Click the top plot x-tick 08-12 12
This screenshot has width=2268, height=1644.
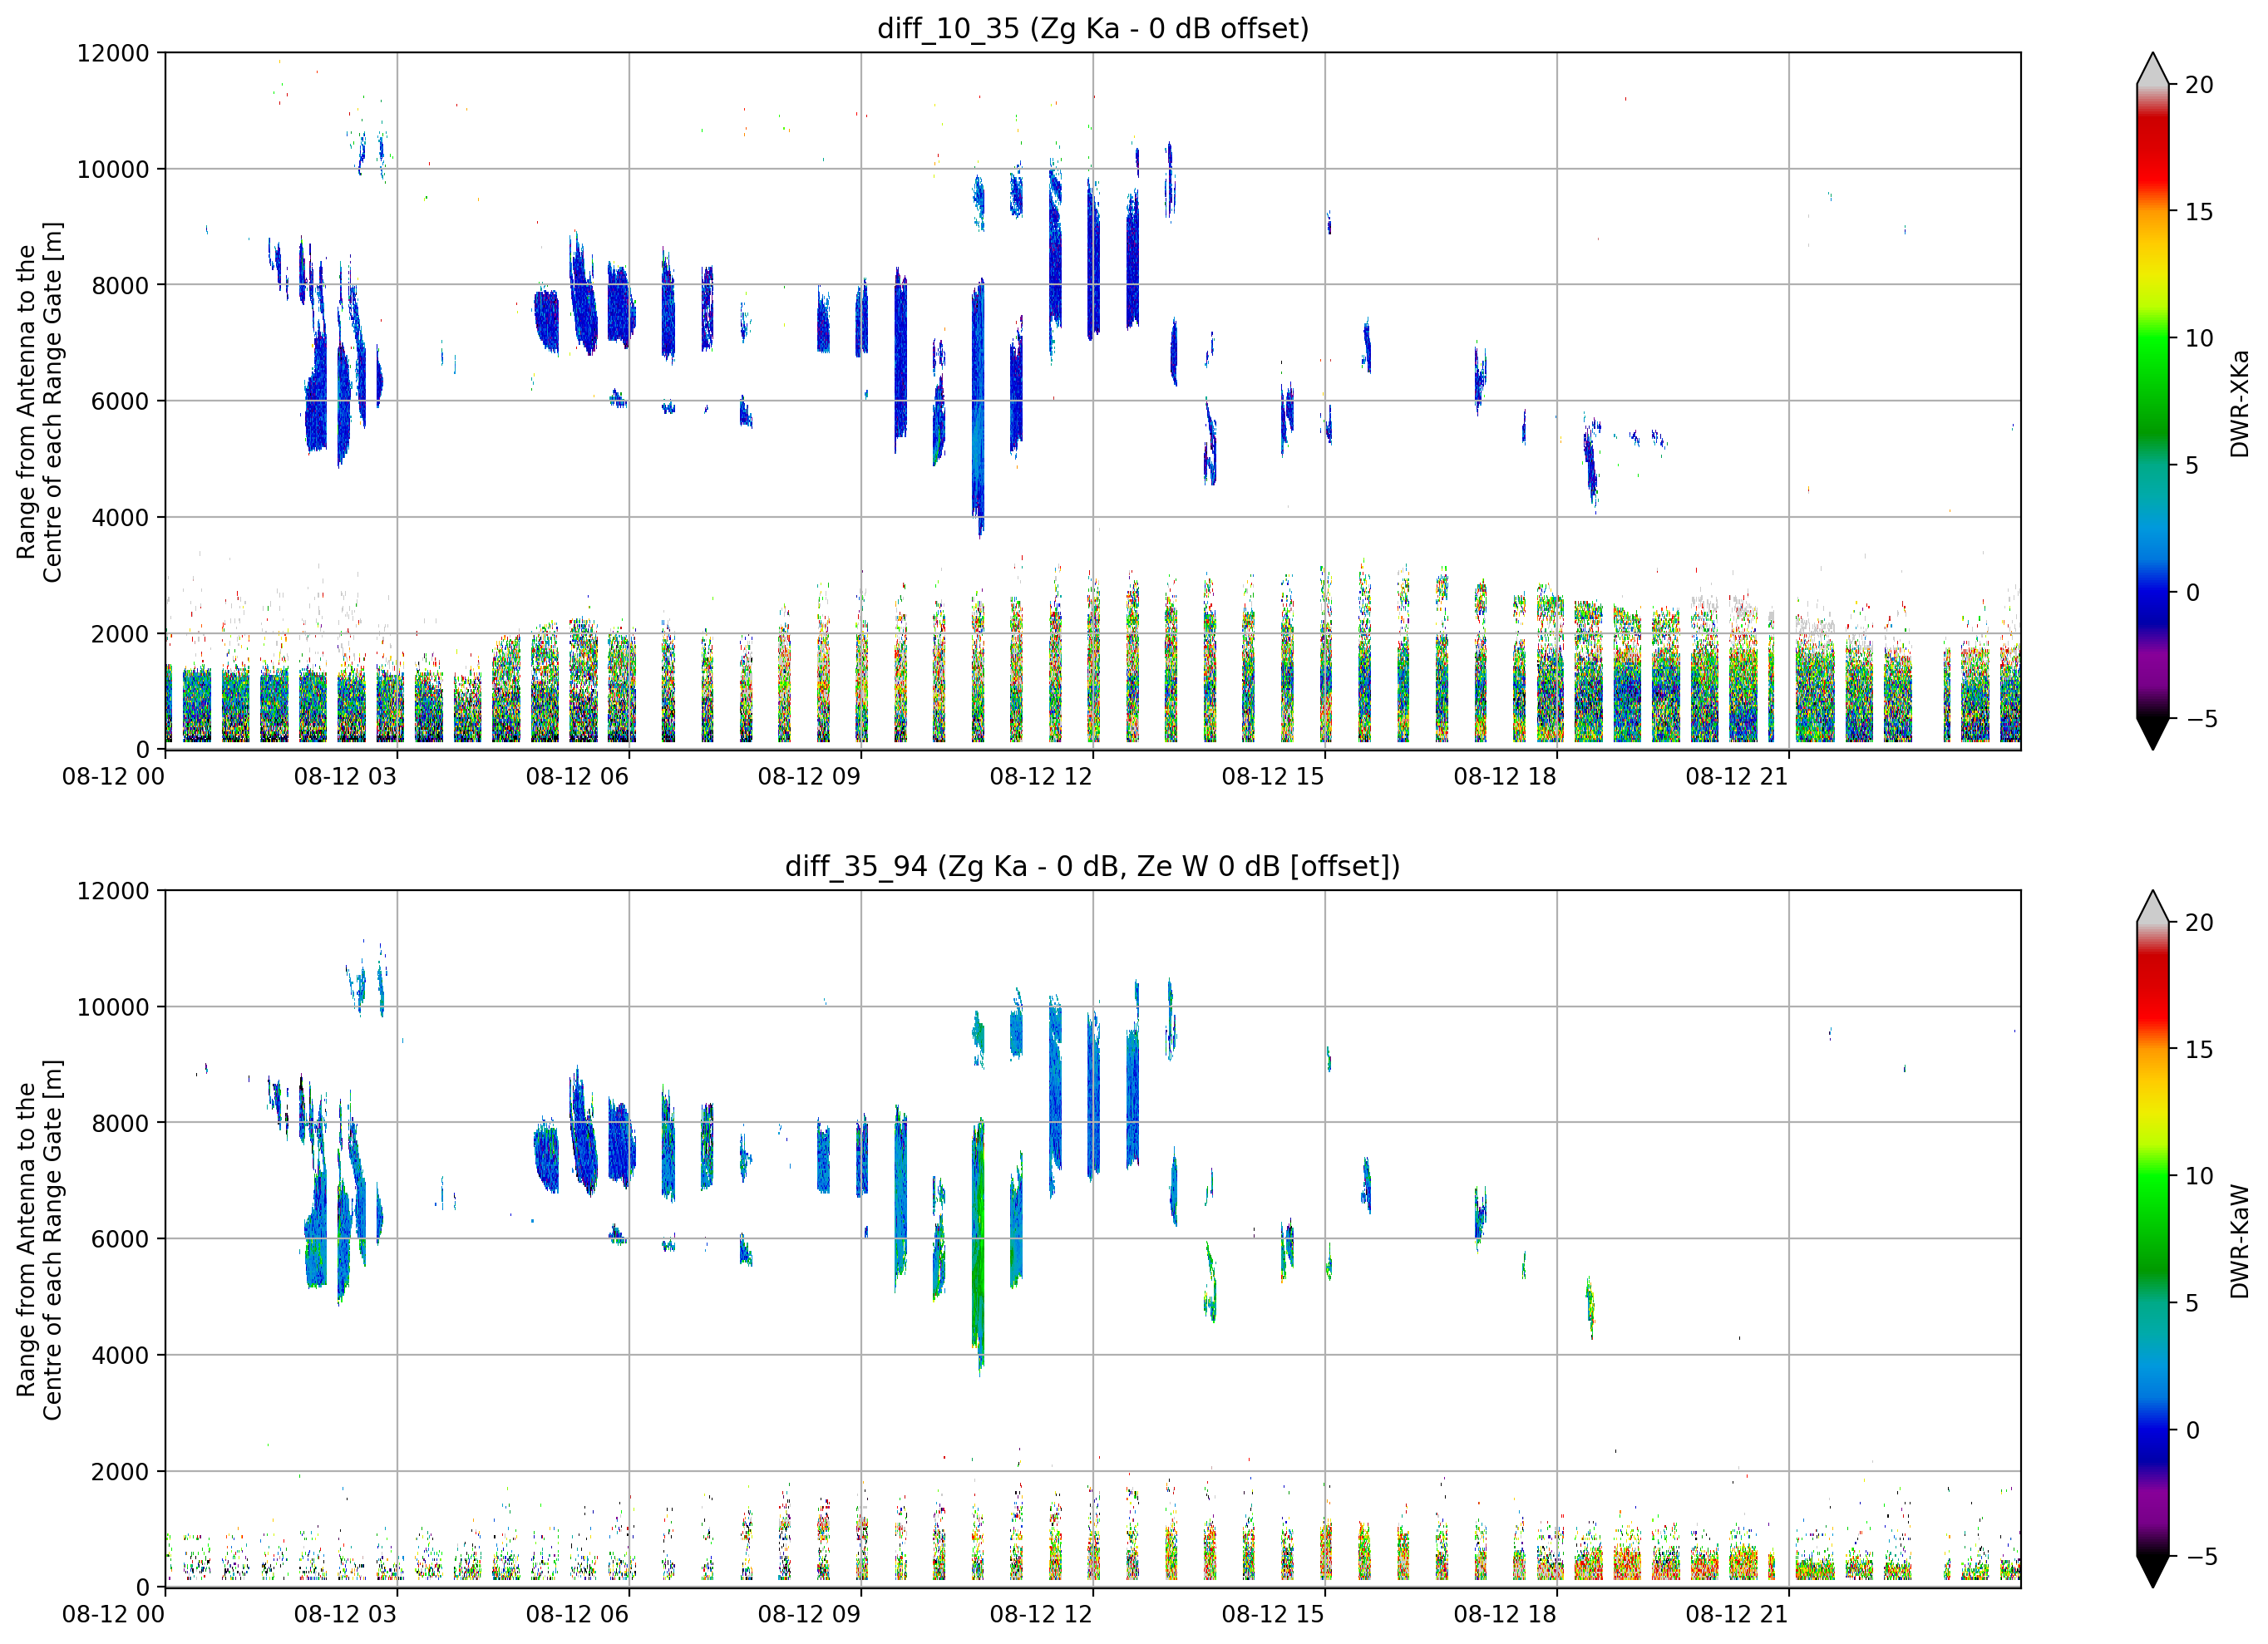[x=1040, y=777]
